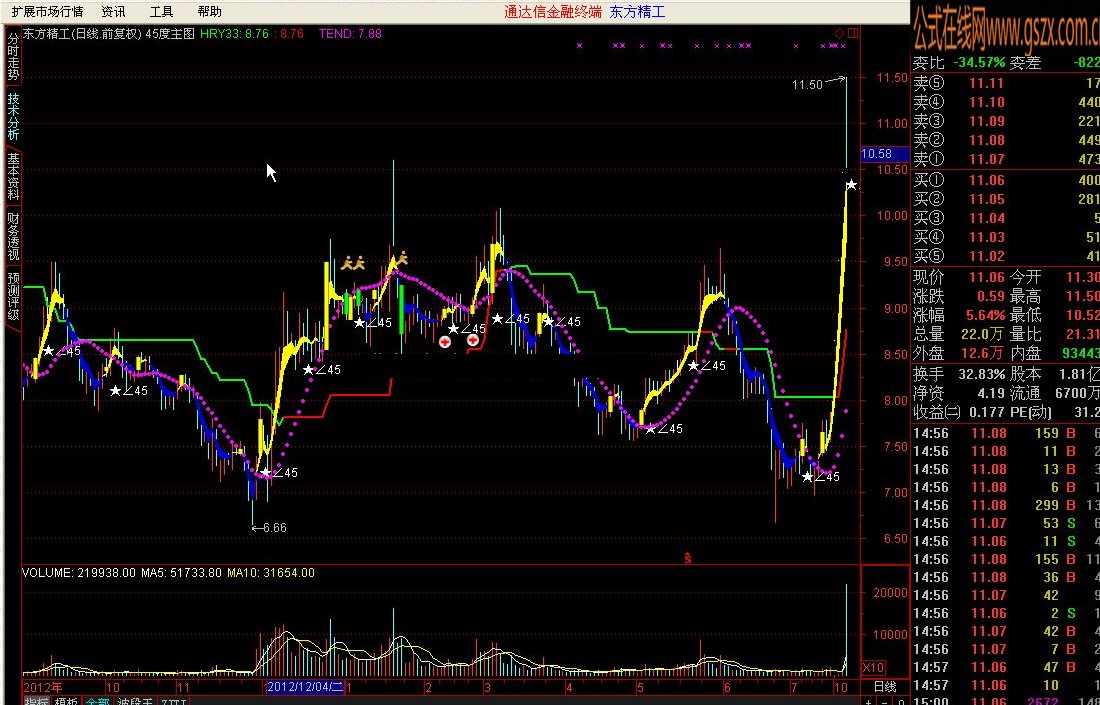1100x705 pixels.
Task: Click the 299 B trade tick row
Action: (x=1006, y=505)
